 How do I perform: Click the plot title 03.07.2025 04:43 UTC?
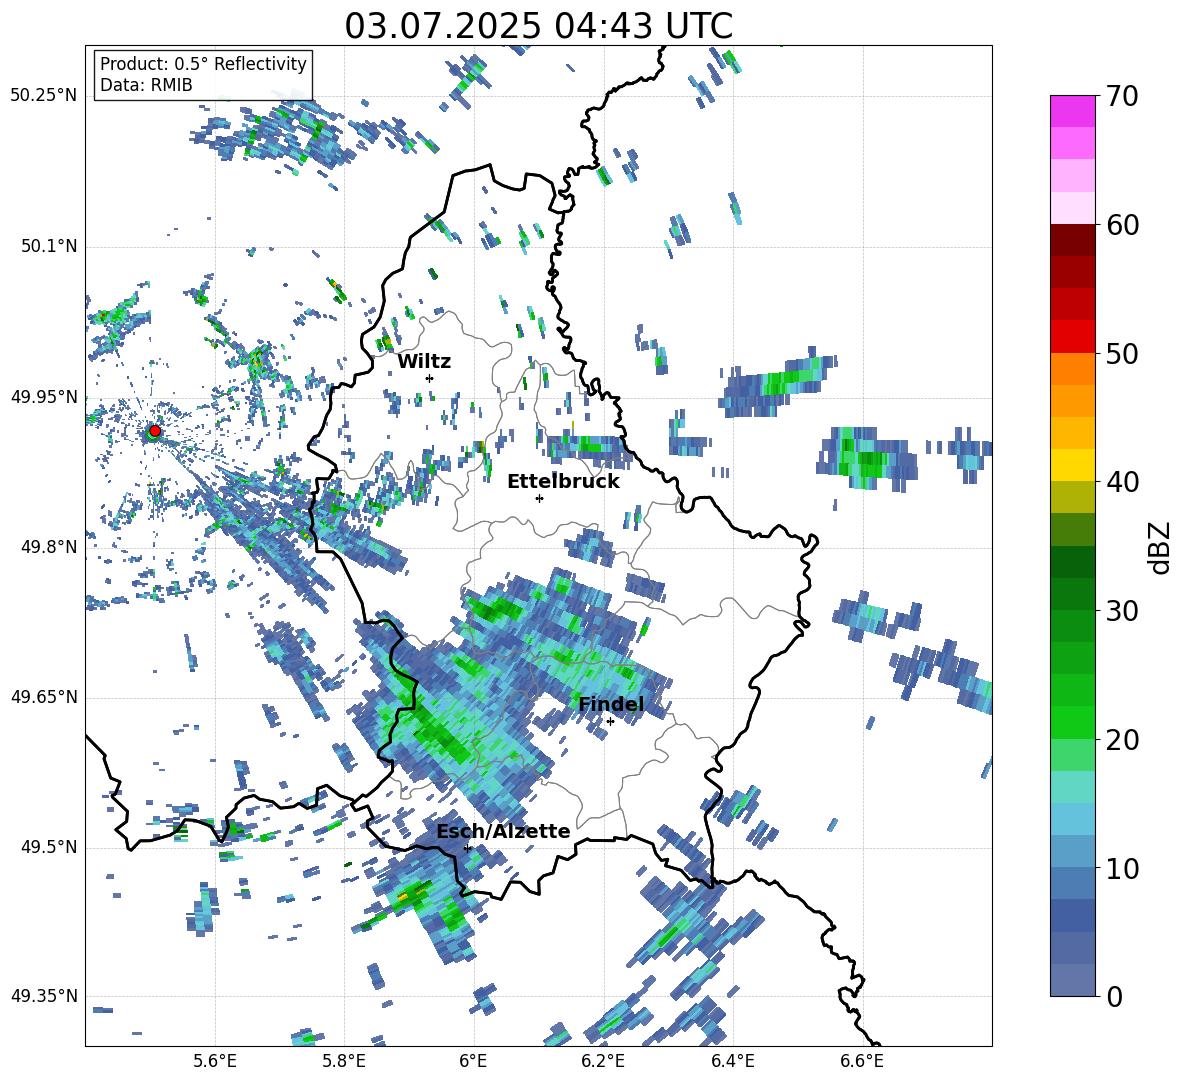click(x=538, y=26)
